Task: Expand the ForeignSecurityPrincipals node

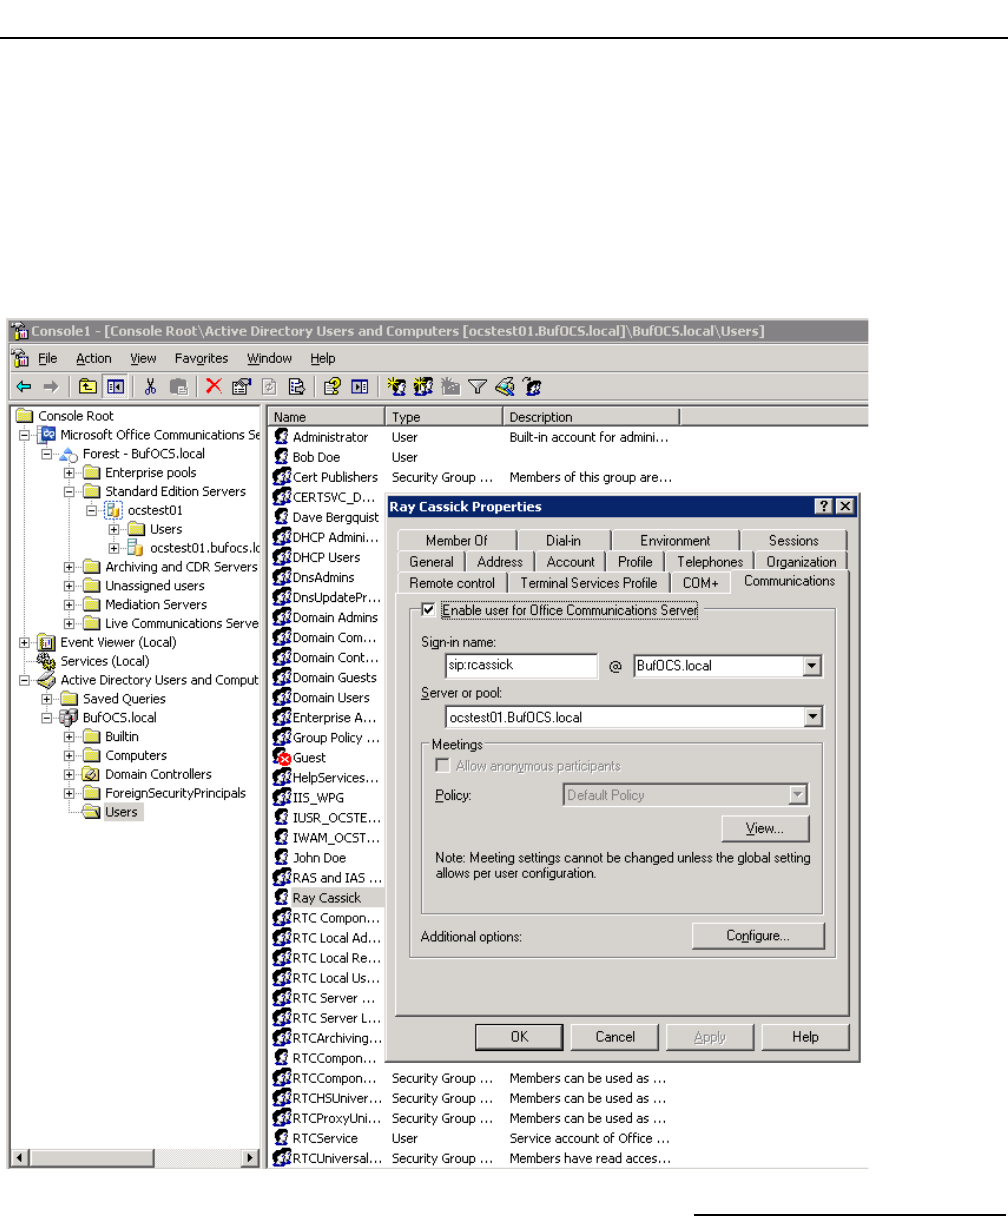Action: (x=69, y=793)
